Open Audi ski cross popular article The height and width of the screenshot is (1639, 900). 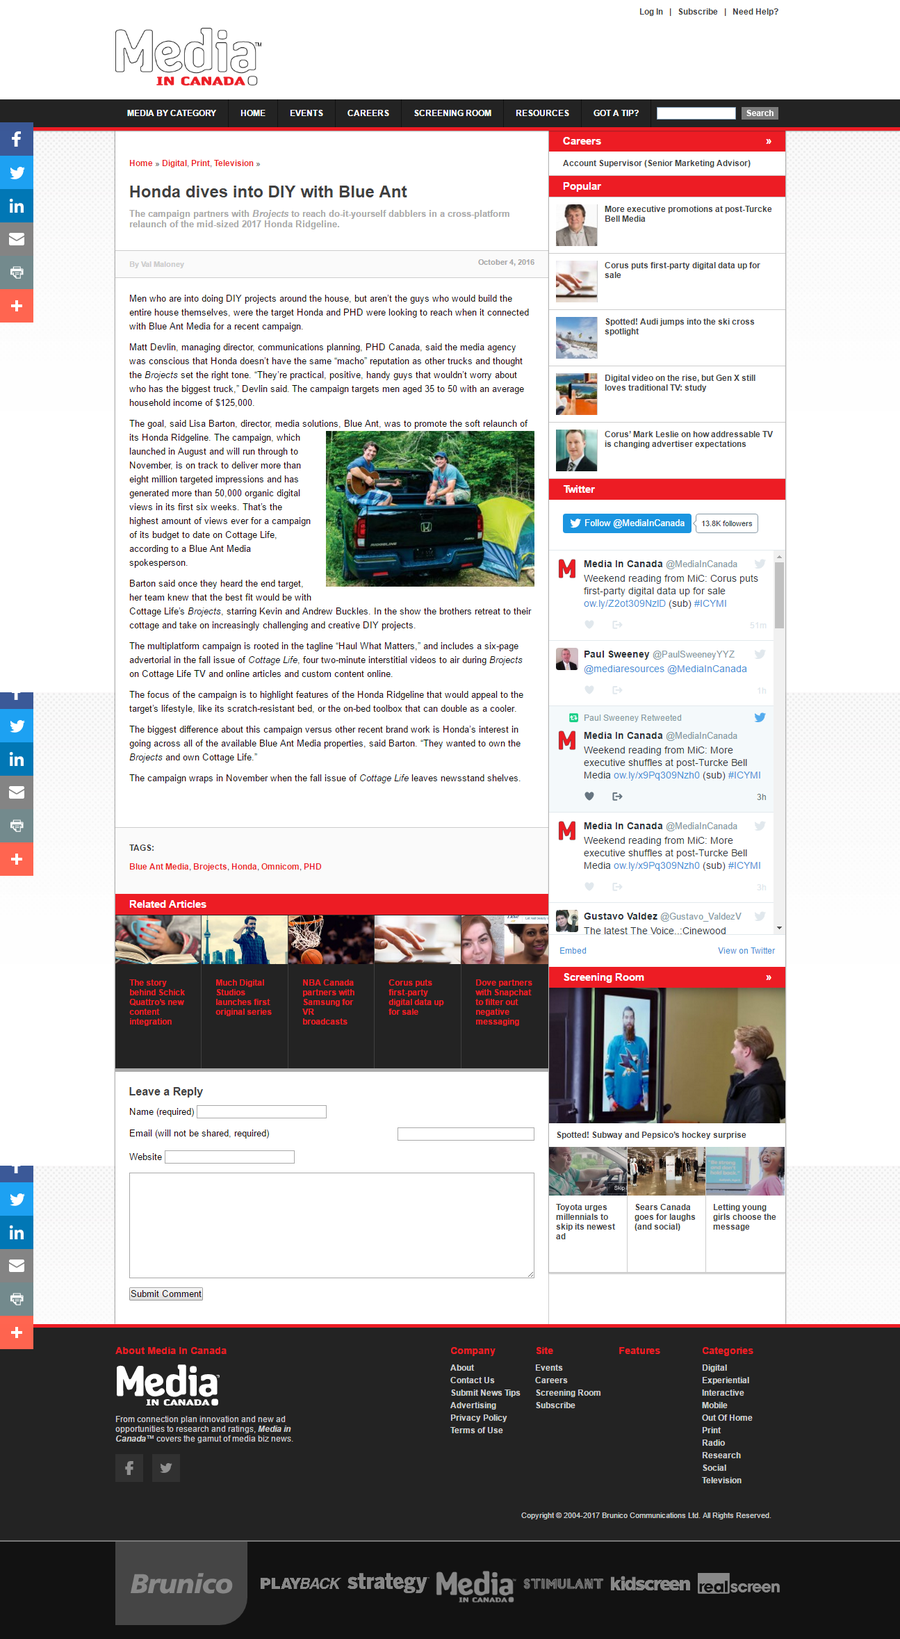pyautogui.click(x=680, y=326)
